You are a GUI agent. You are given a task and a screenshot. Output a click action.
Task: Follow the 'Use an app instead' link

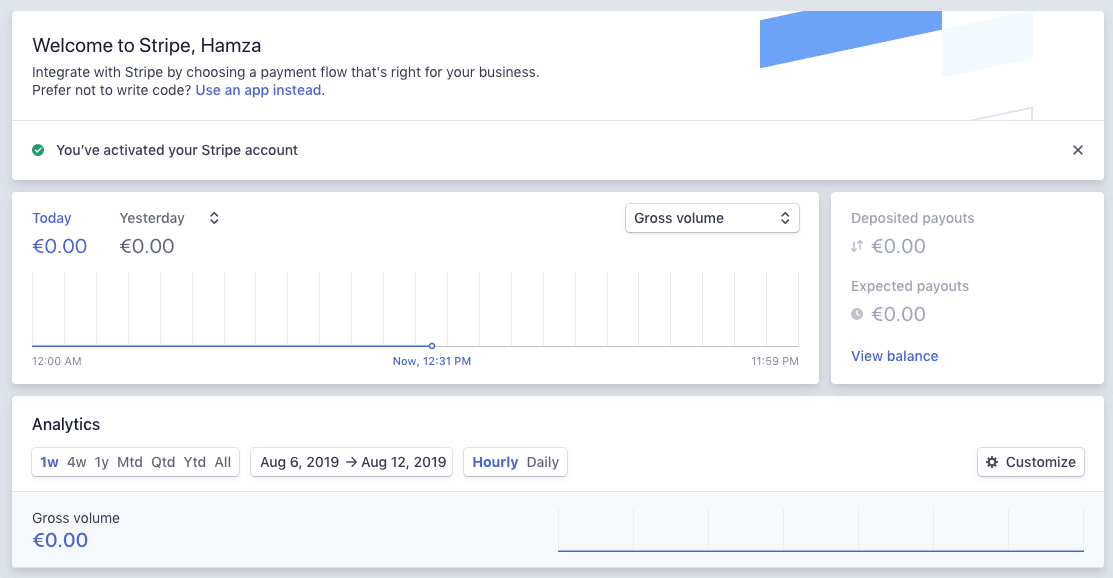point(258,90)
